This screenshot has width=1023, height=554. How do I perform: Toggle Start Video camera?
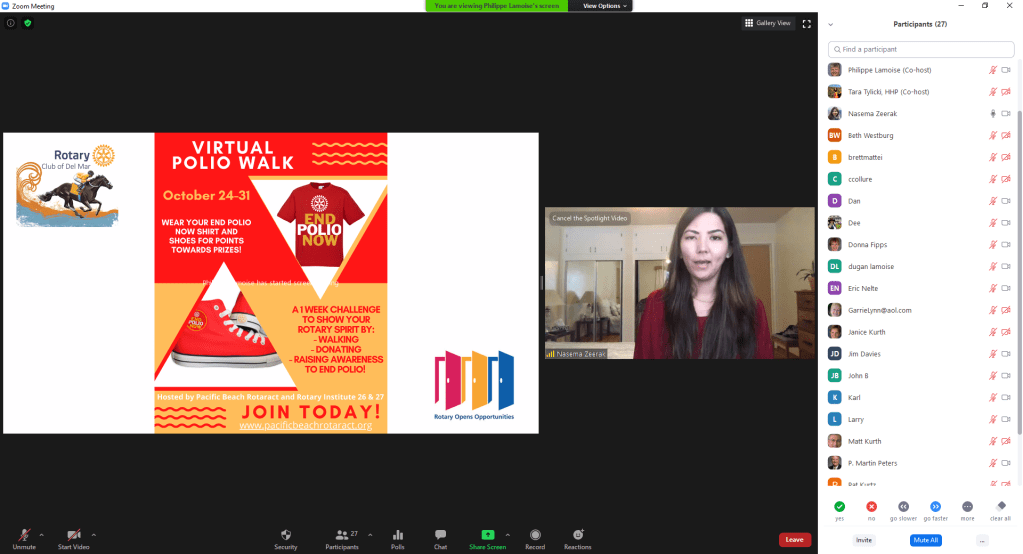[x=73, y=535]
